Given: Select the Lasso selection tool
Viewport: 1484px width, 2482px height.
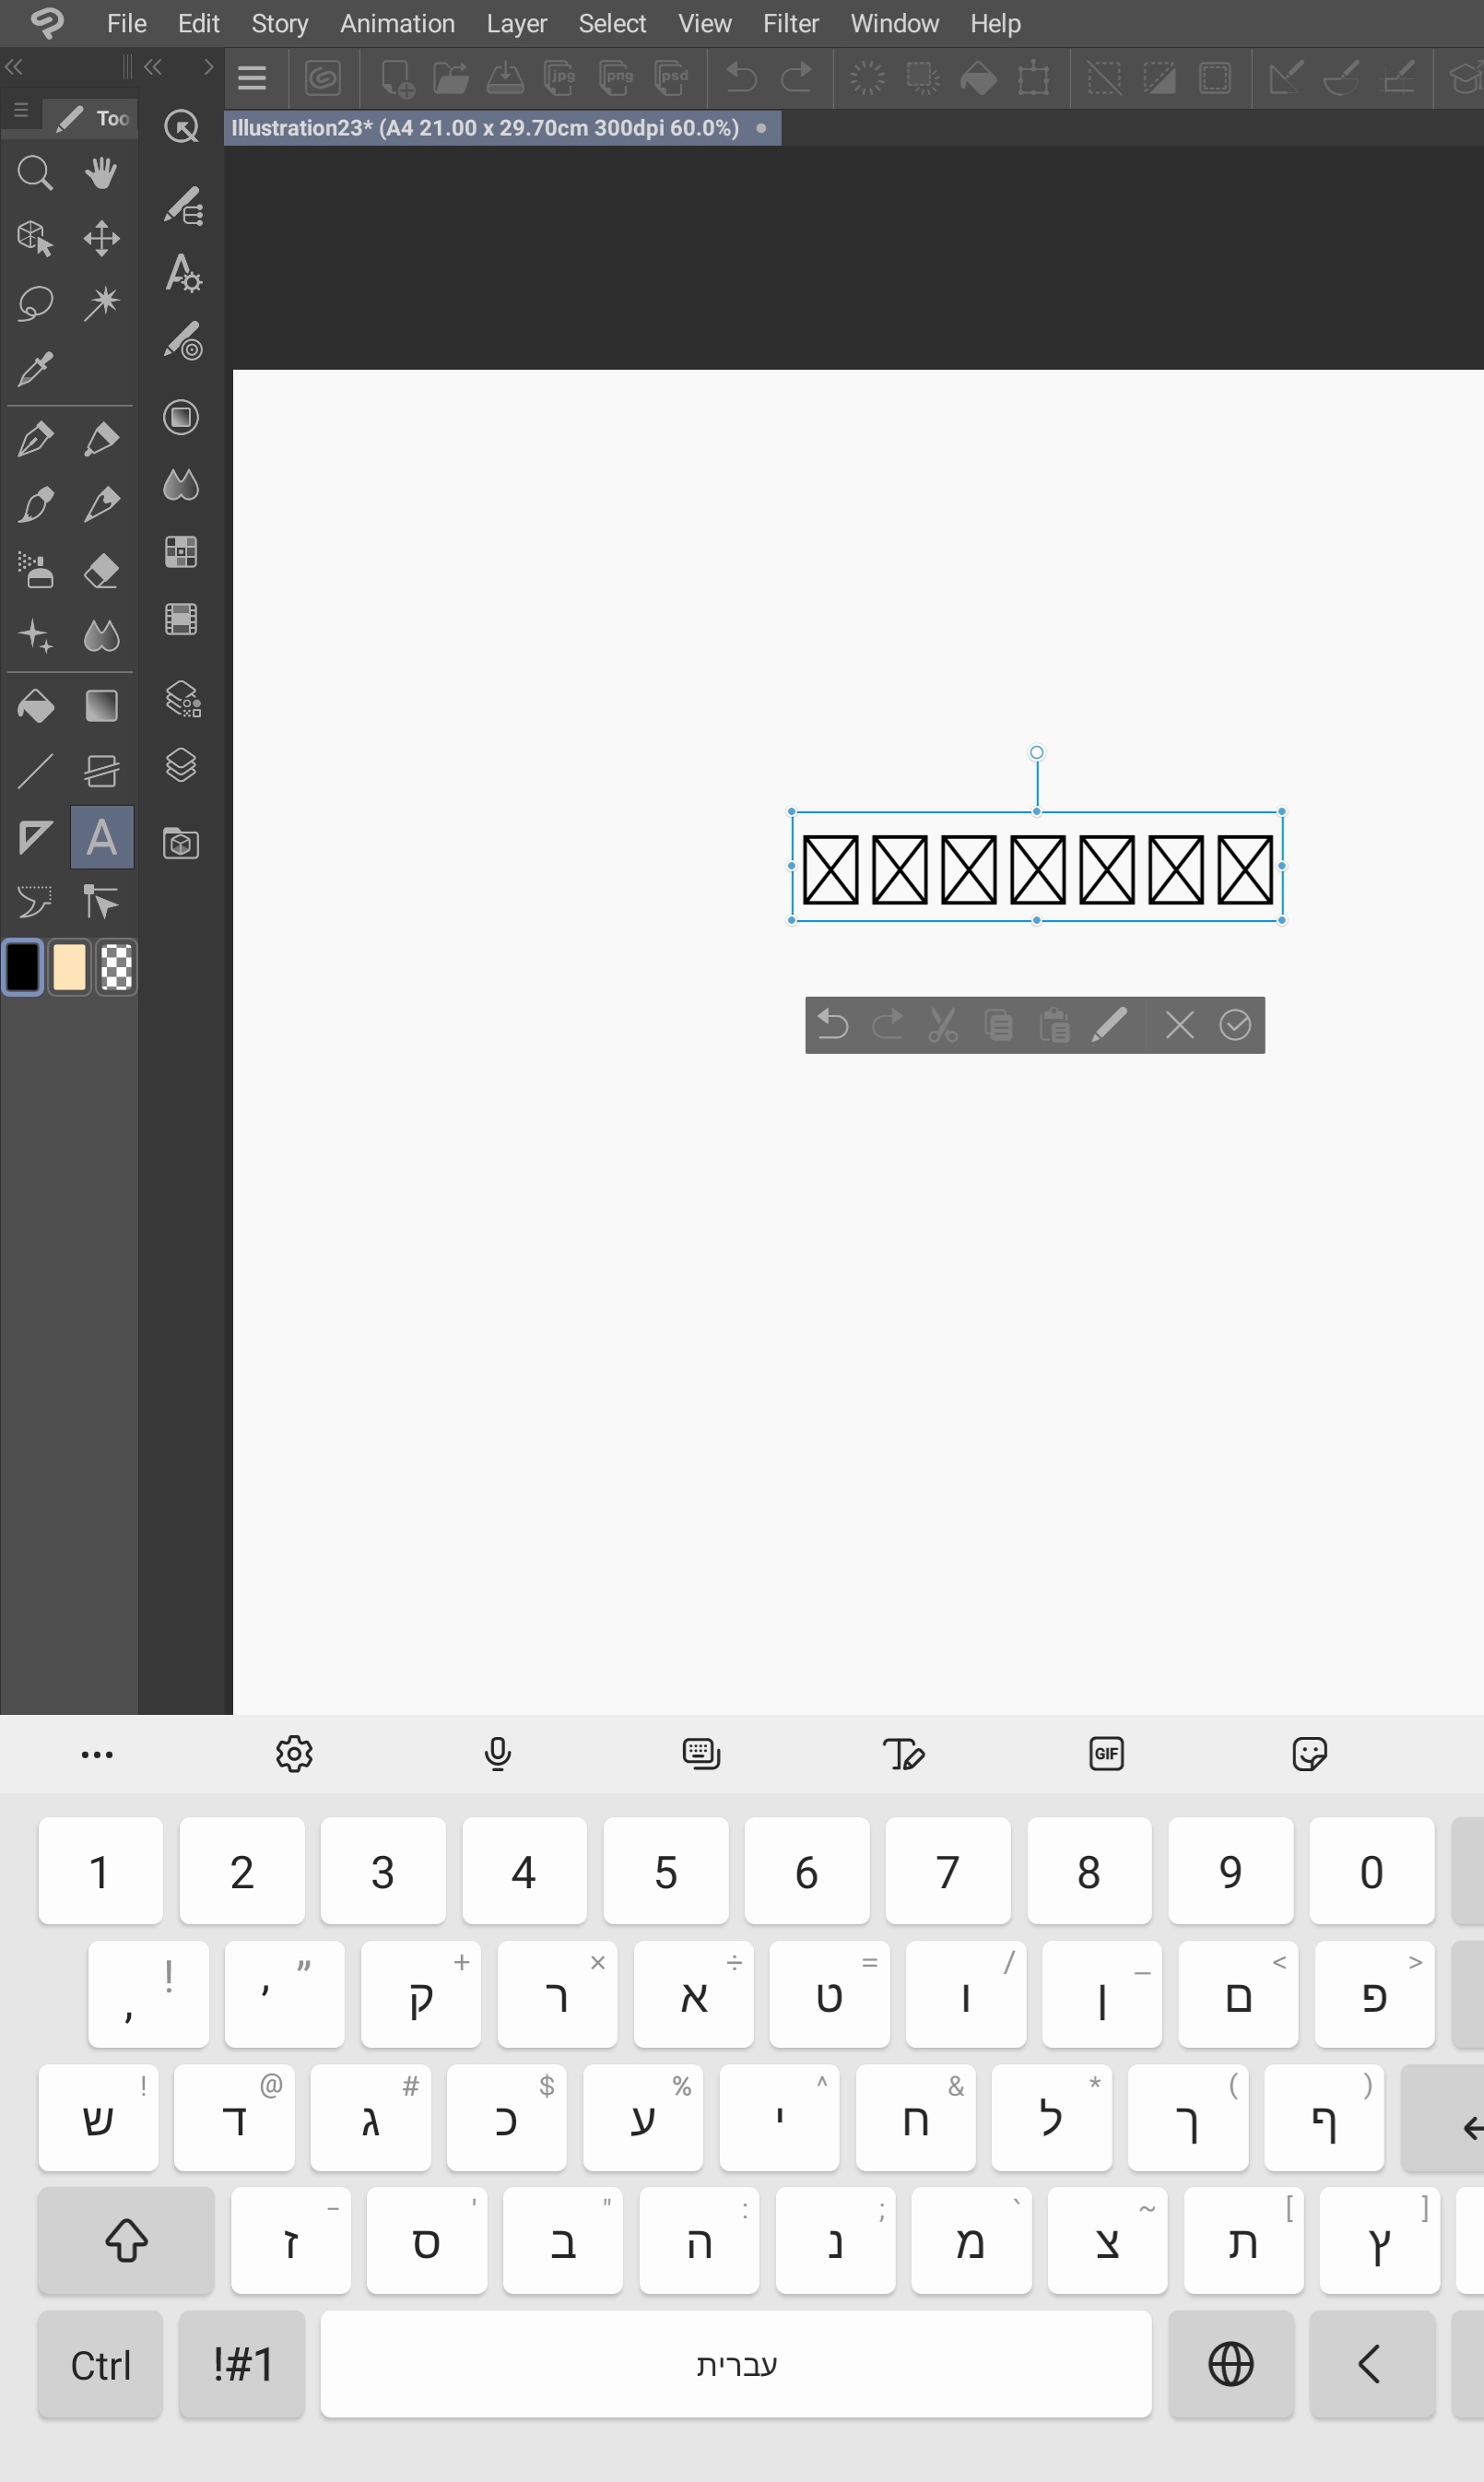Looking at the screenshot, I should (35, 303).
